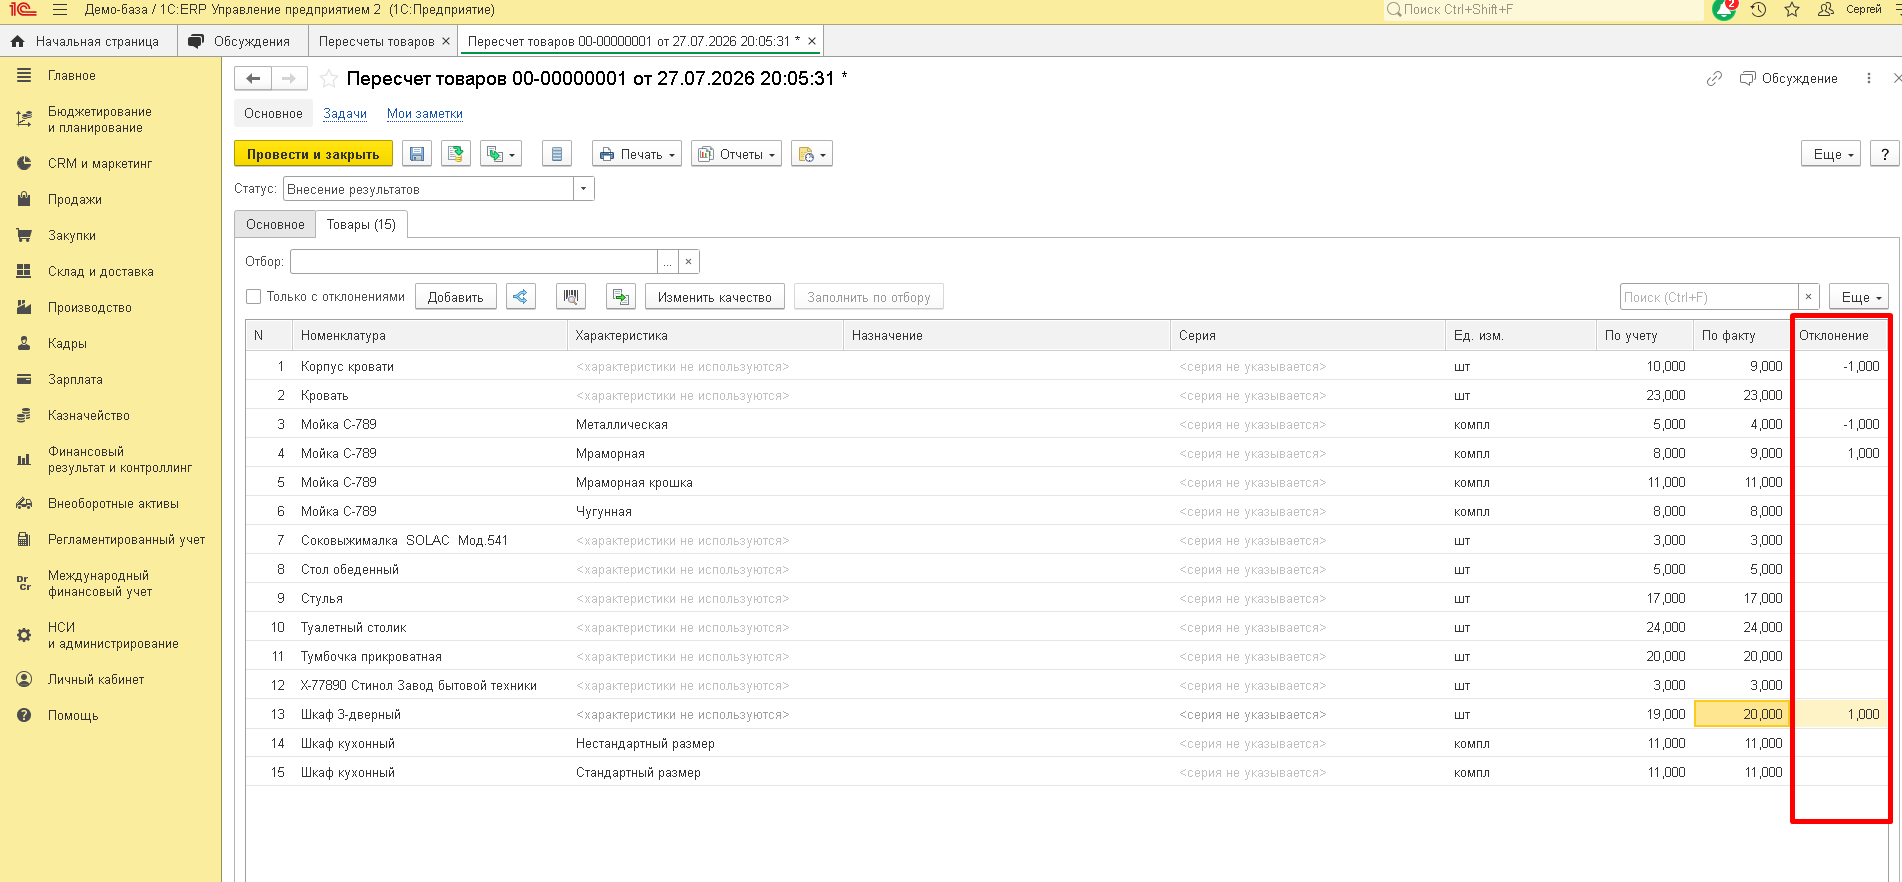Screen dimensions: 1902x882
Task: Click the post document icon
Action: click(x=456, y=154)
